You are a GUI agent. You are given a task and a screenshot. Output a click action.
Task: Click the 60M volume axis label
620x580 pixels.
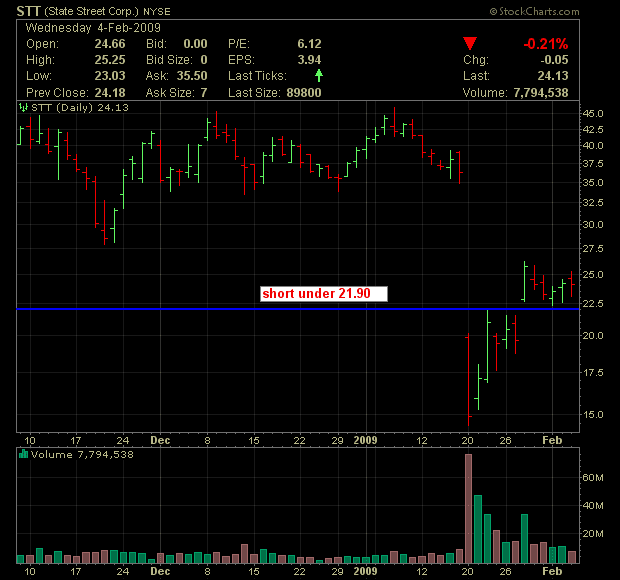pos(593,477)
